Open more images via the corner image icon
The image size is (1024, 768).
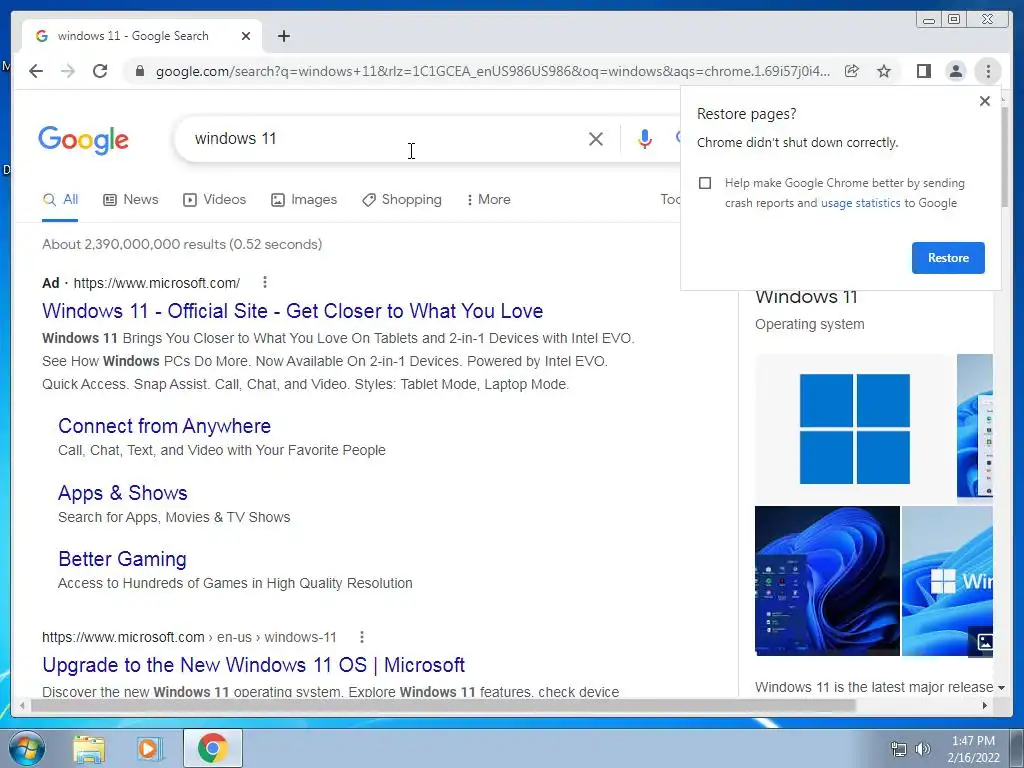[985, 642]
